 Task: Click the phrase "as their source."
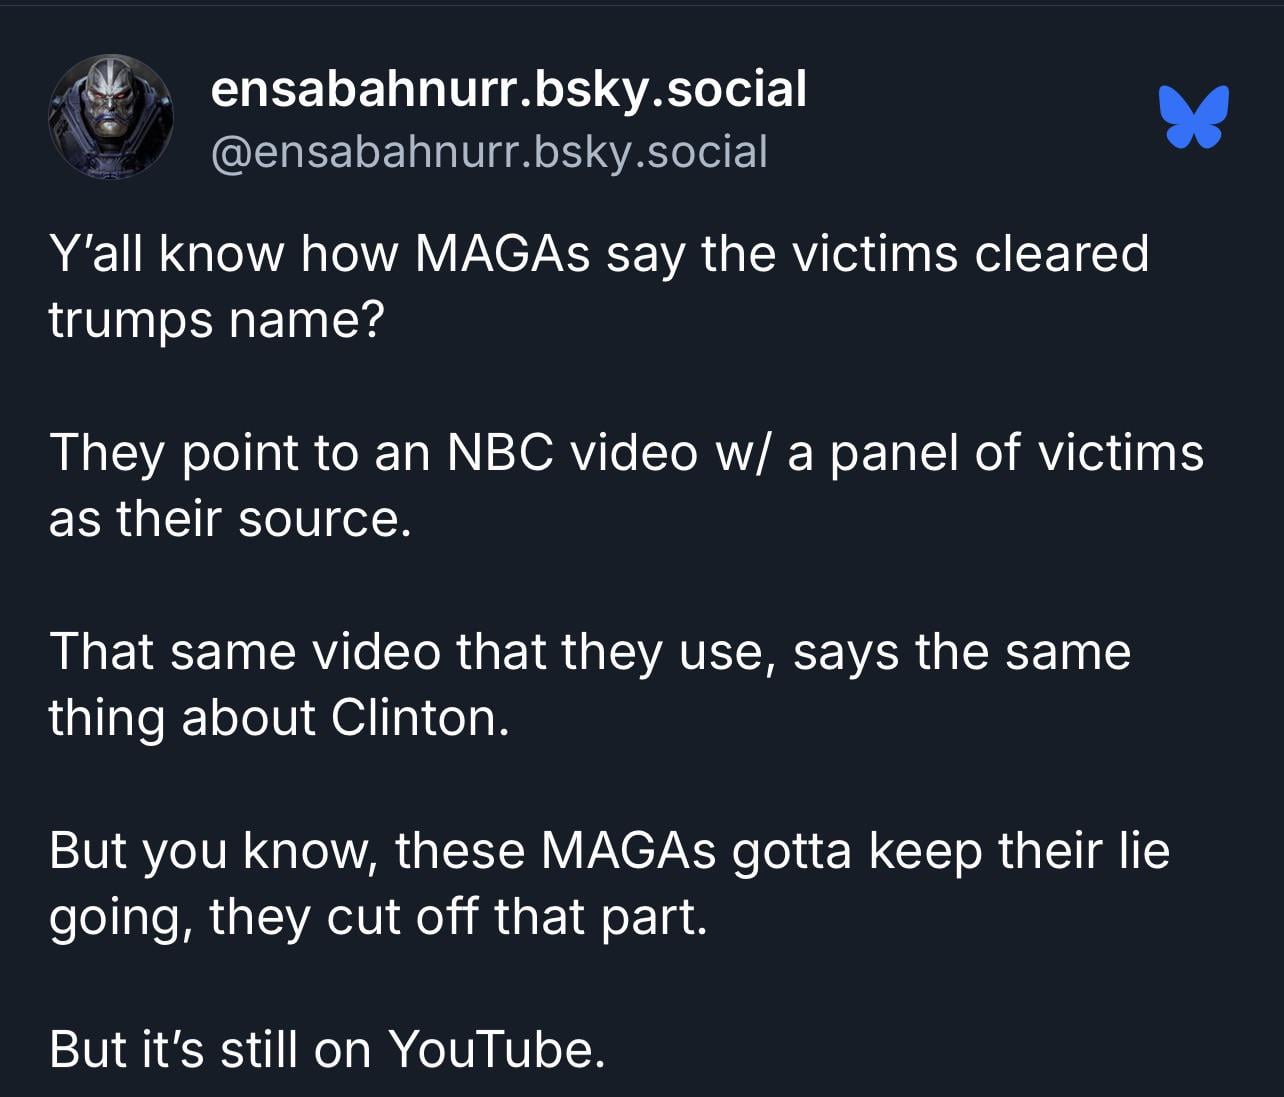point(230,518)
